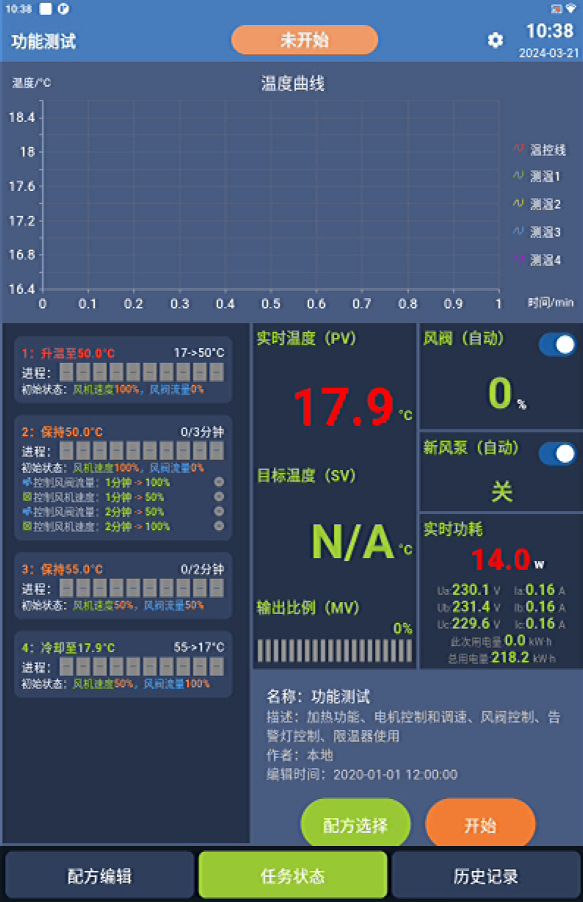Toggle the 风阀（自动） switch
This screenshot has height=902, width=583.
[x=557, y=345]
